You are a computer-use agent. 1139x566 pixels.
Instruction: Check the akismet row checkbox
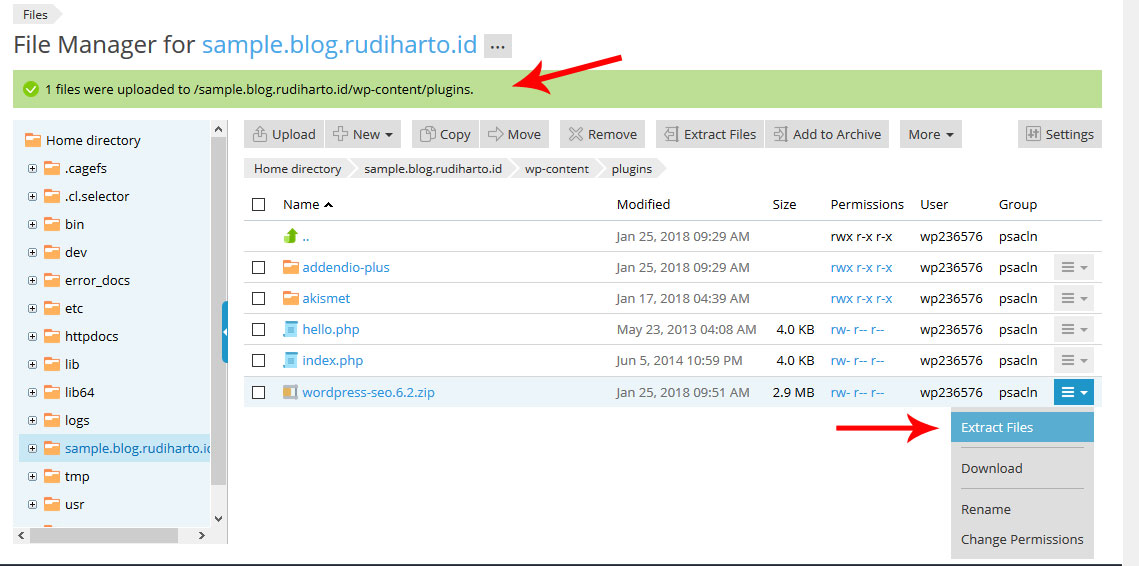[259, 299]
